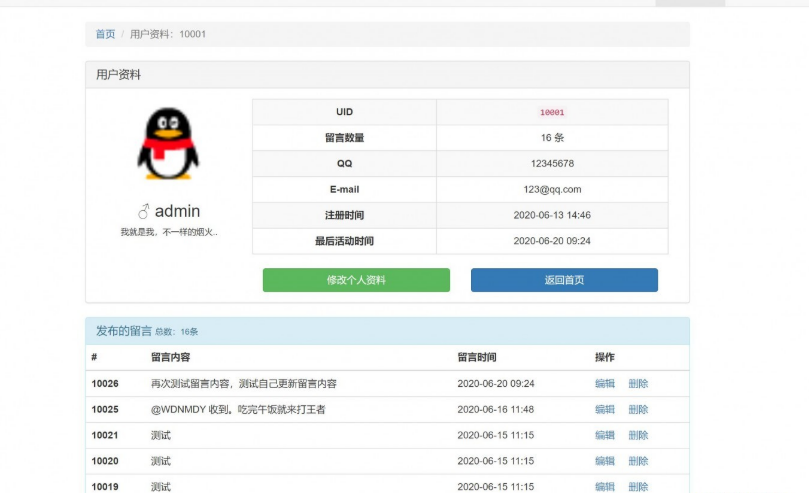Click timestamp 2020-06-16 11:48
809x493 pixels.
[x=495, y=409]
